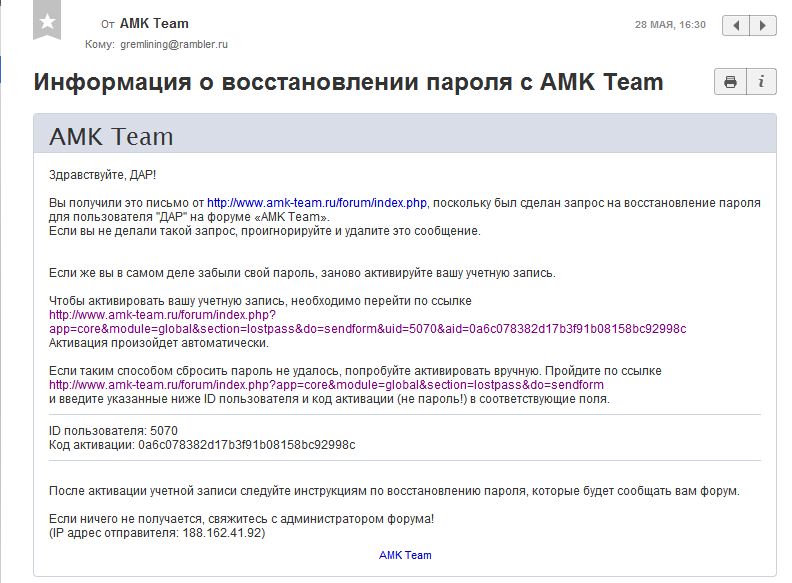Viewport: 792px width, 583px height.
Task: Click the AMK Team banner title
Action: point(111,136)
